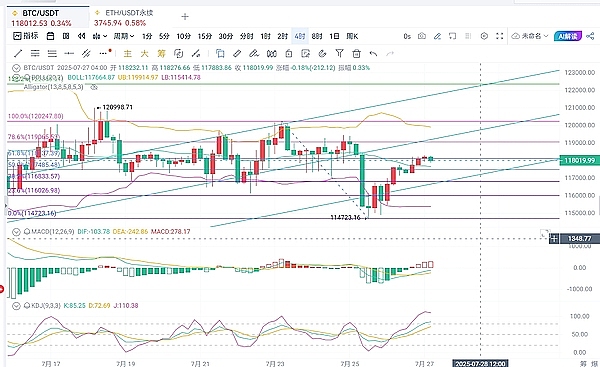The image size is (600, 367).
Task: Toggle the 主 main force indicator
Action: [127, 54]
